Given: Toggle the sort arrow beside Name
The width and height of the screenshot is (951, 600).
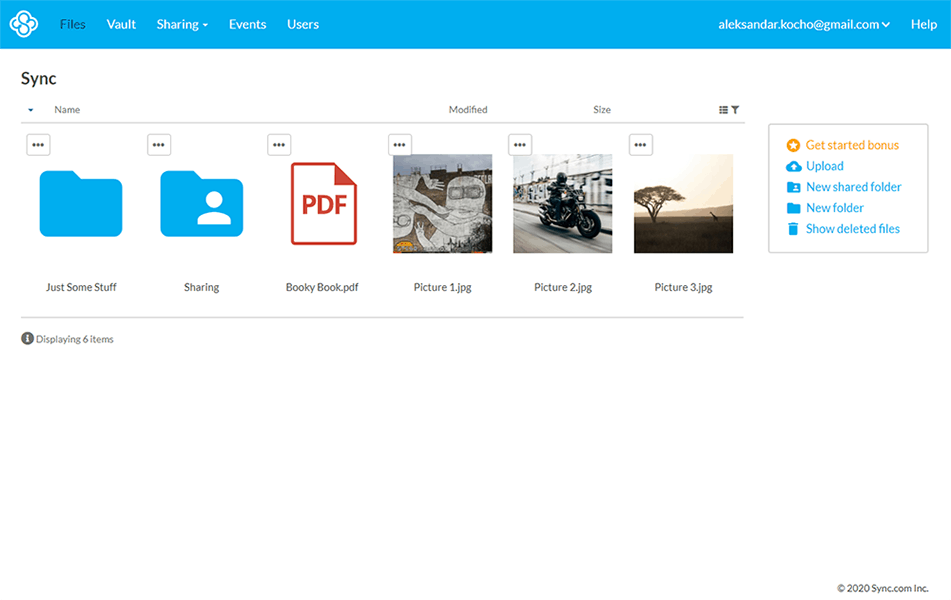Looking at the screenshot, I should tap(31, 110).
